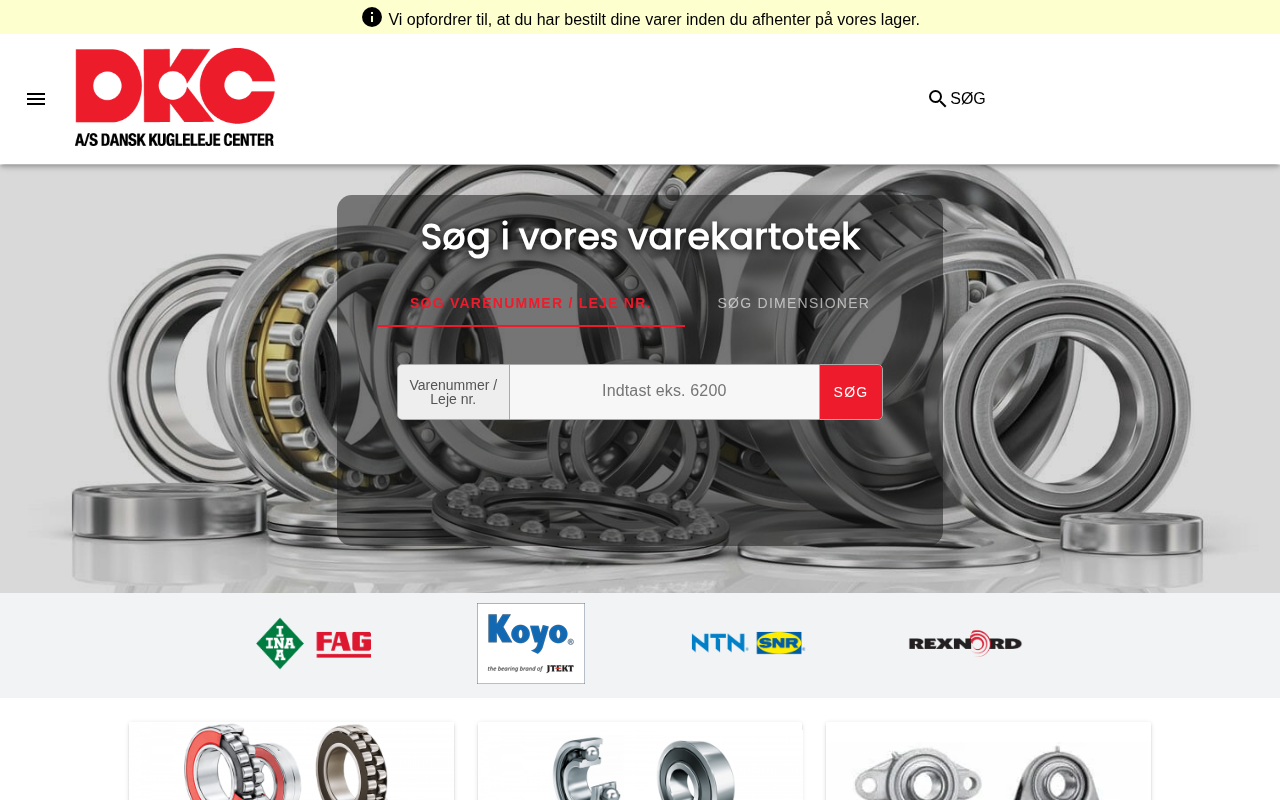
Task: Click the Varenummer / Leje nr. field label
Action: click(453, 392)
